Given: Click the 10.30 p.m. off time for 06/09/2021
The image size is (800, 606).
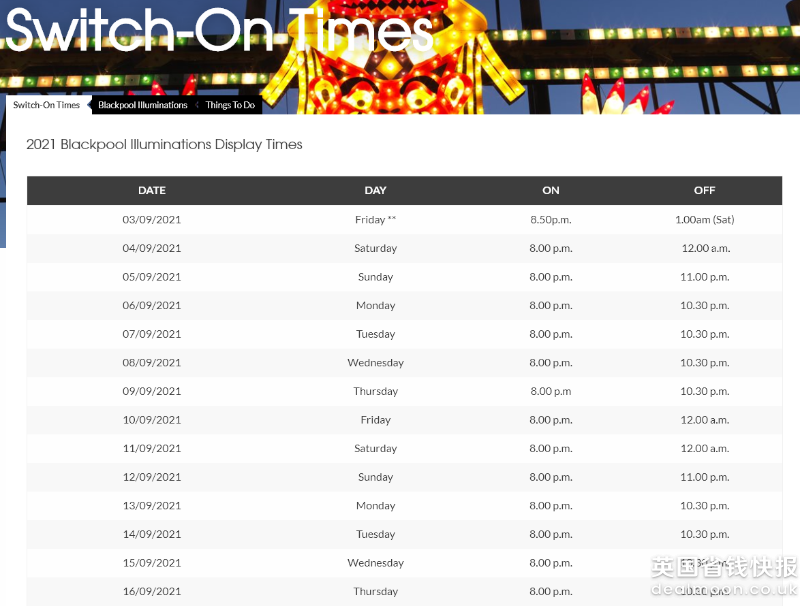Looking at the screenshot, I should coord(705,306).
